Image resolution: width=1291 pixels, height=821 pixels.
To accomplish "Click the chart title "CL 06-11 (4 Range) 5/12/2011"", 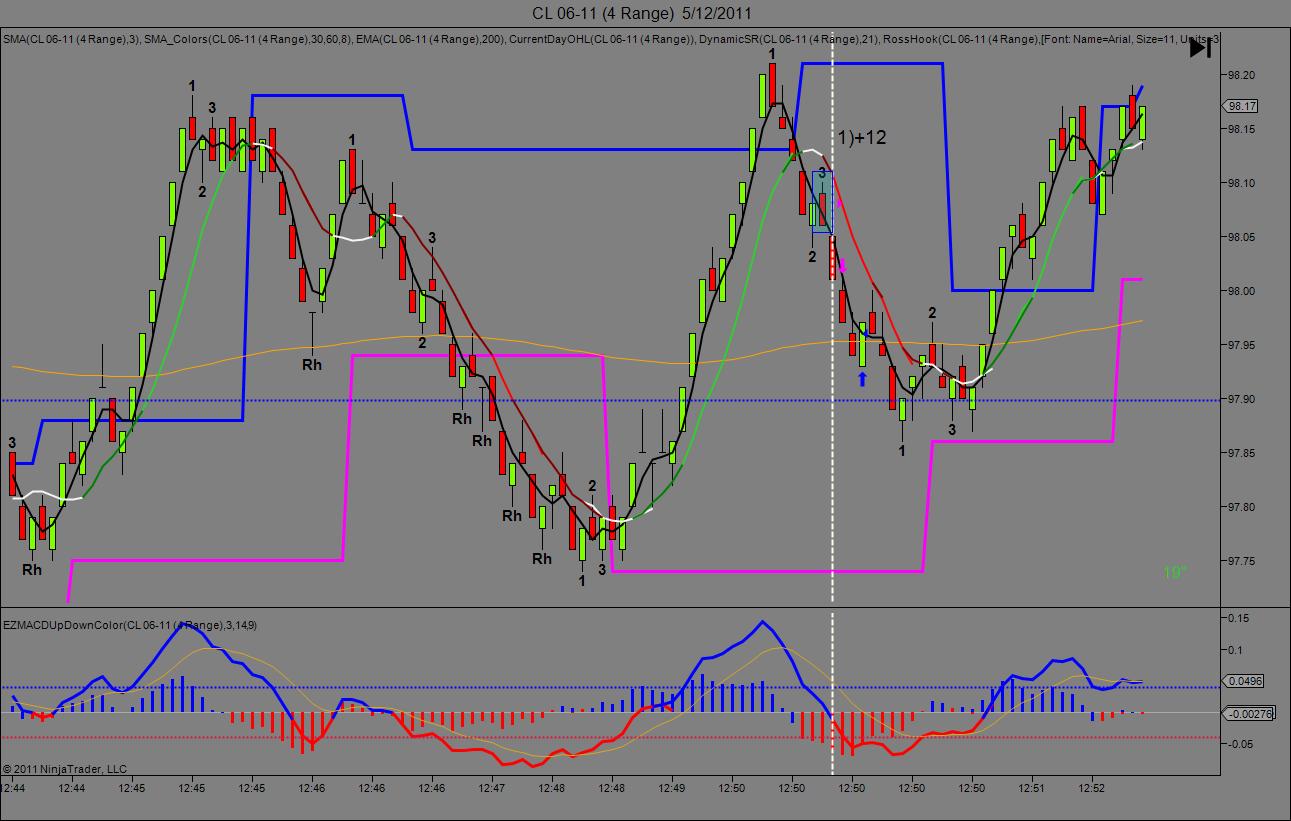I will (x=642, y=13).
